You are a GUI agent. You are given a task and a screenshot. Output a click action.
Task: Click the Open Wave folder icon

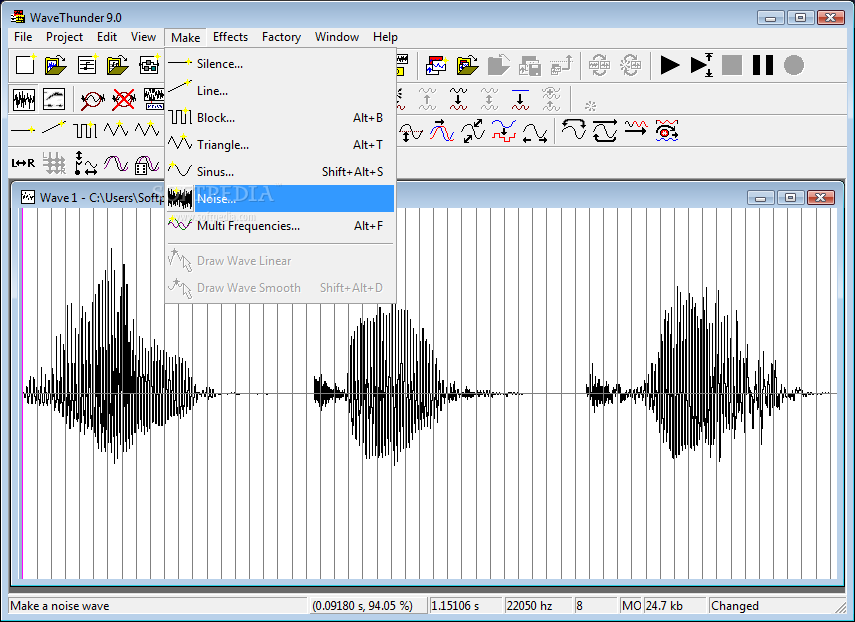point(56,65)
